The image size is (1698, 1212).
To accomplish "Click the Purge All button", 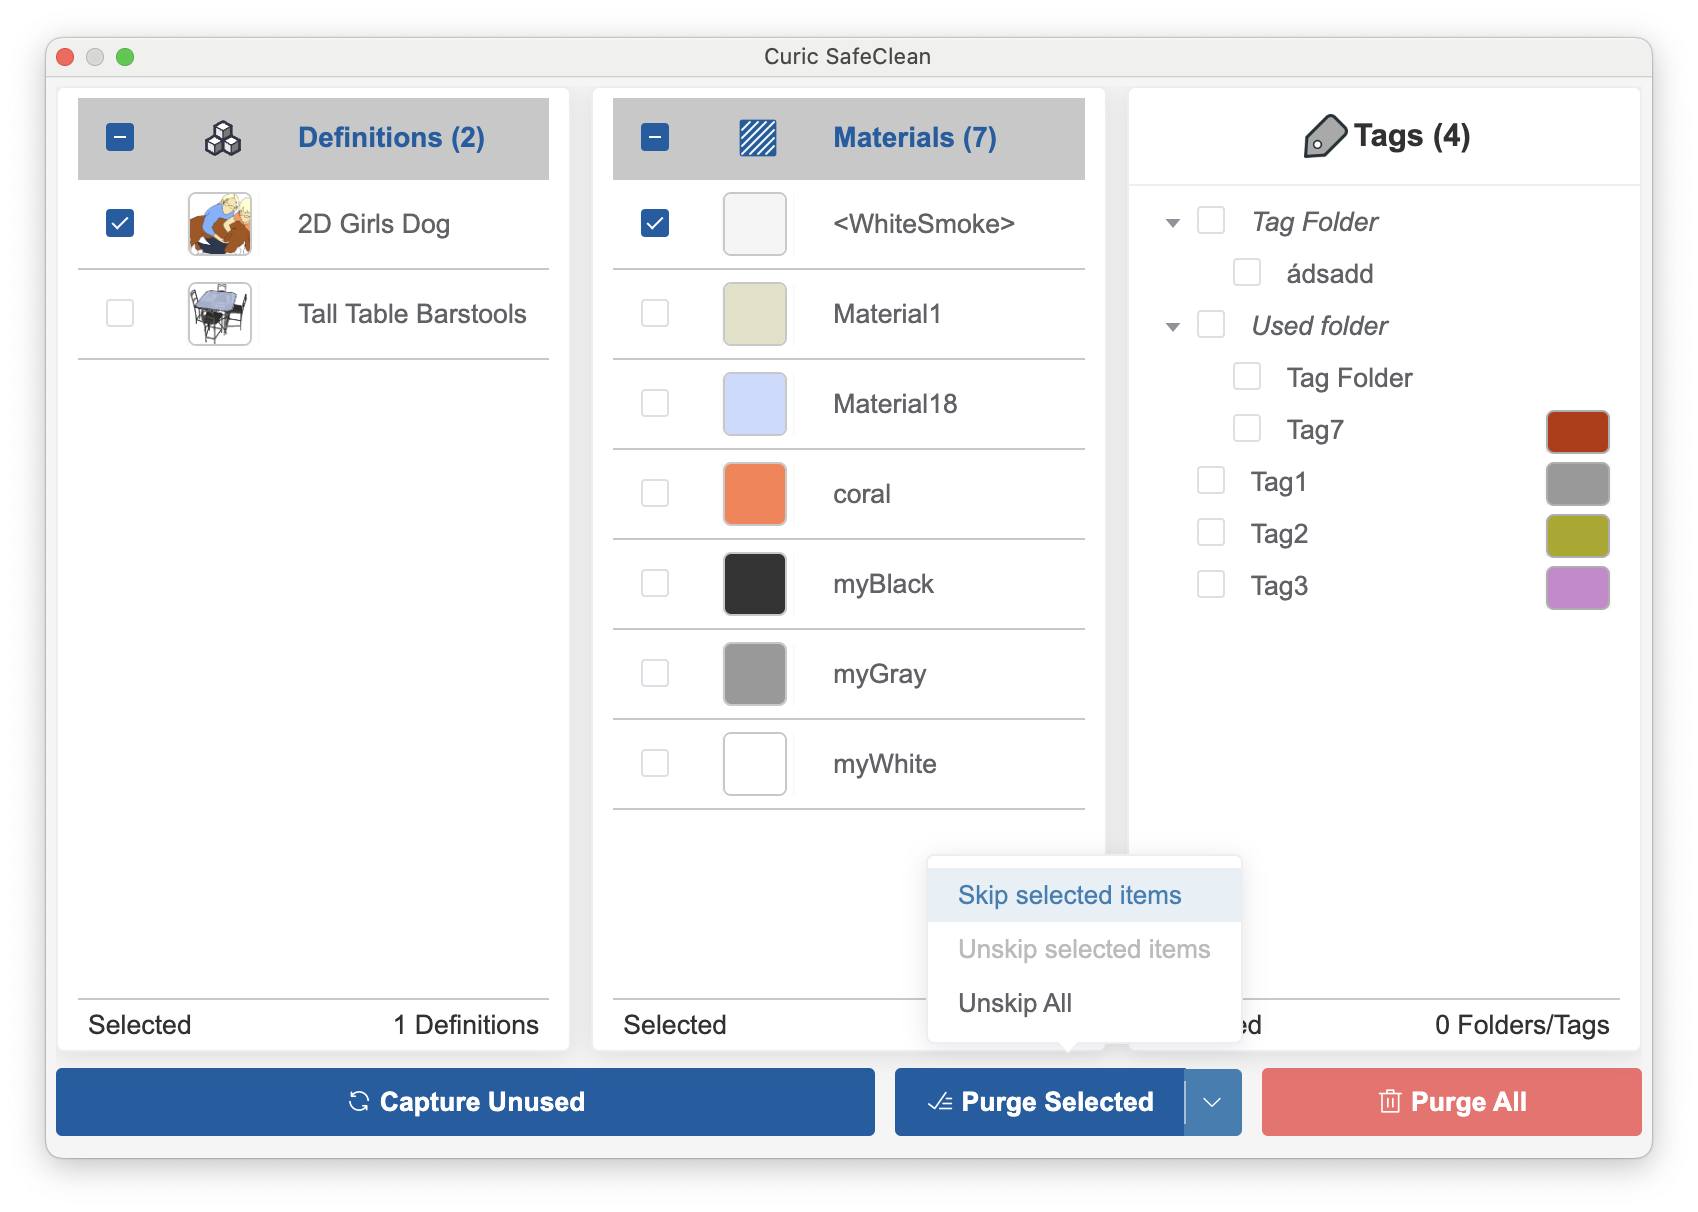I will [1452, 1102].
